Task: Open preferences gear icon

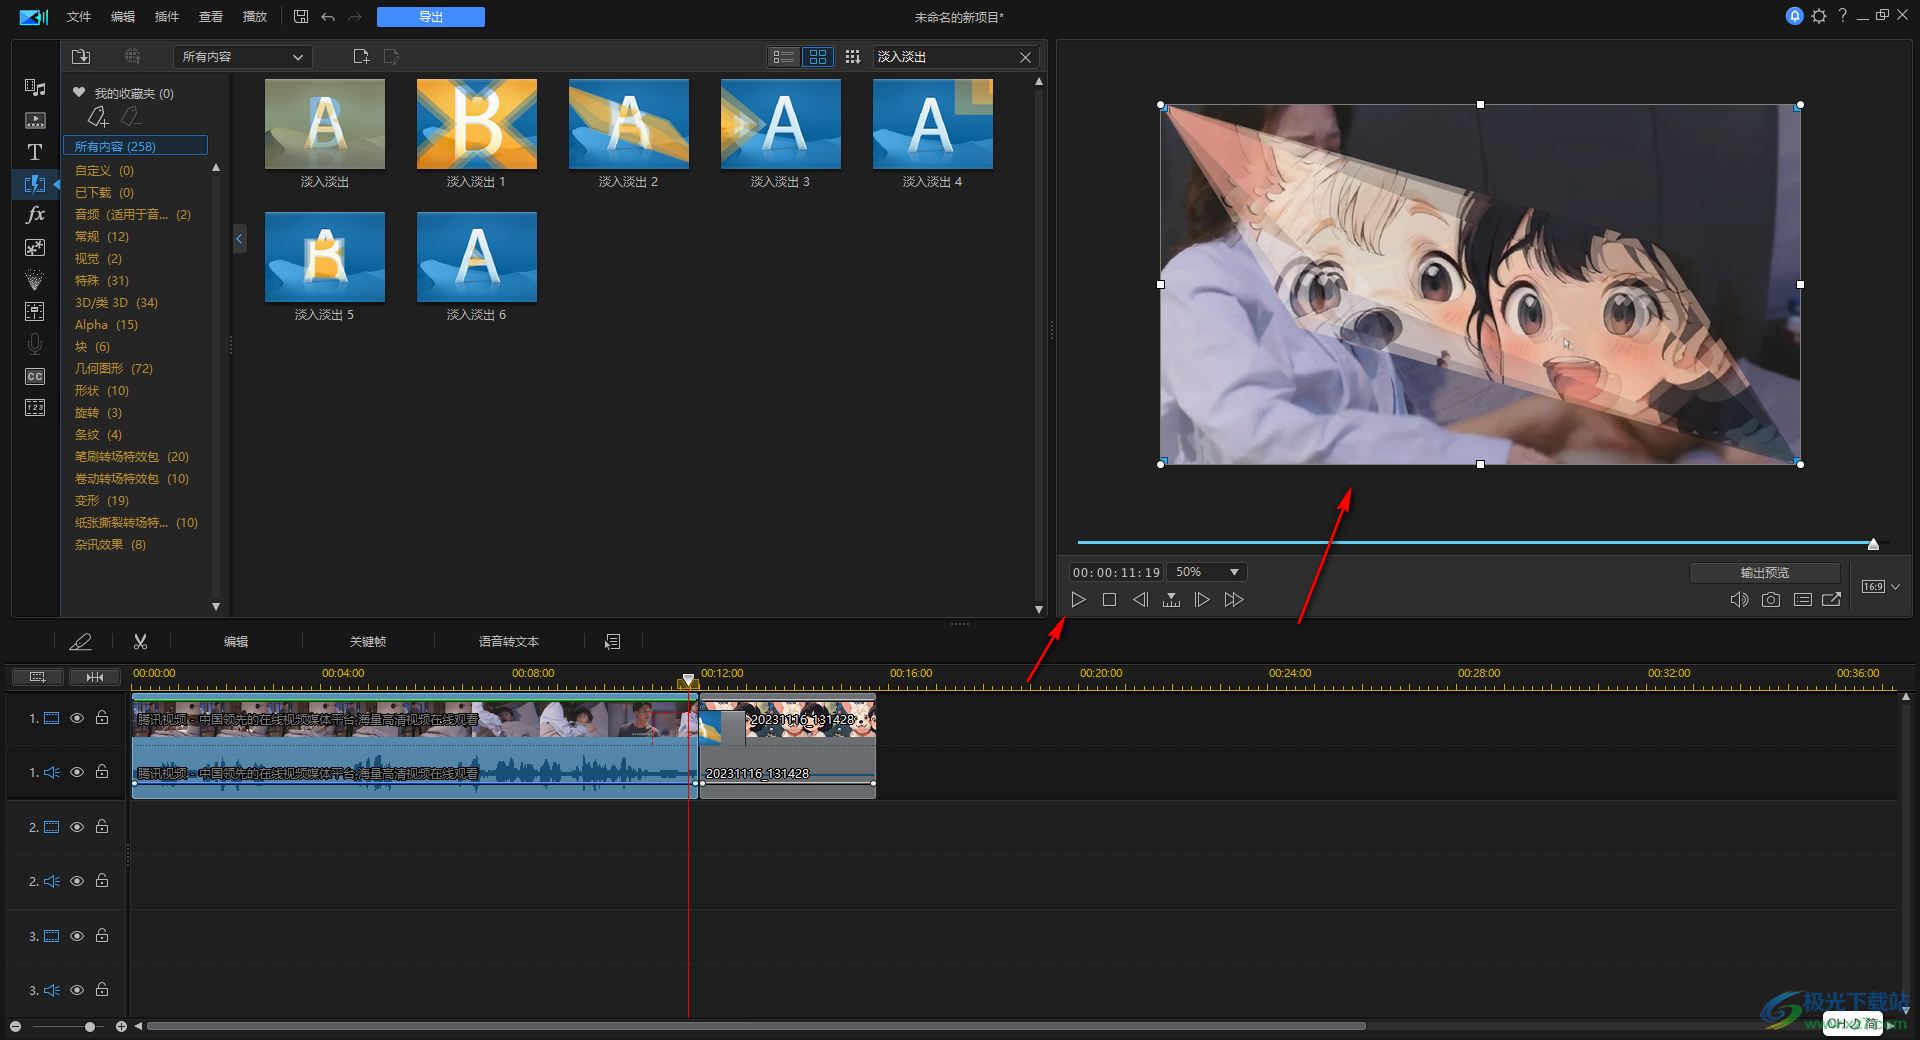Action: coord(1819,16)
